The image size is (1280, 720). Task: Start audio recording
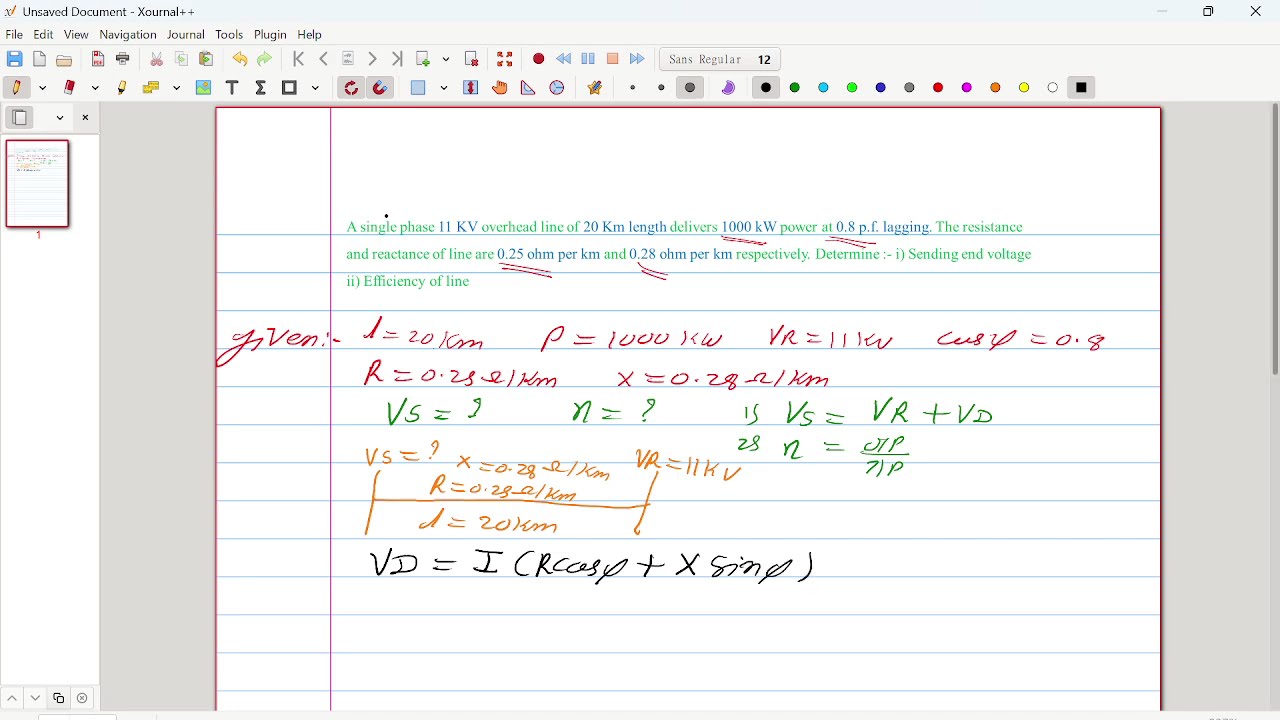(x=539, y=60)
